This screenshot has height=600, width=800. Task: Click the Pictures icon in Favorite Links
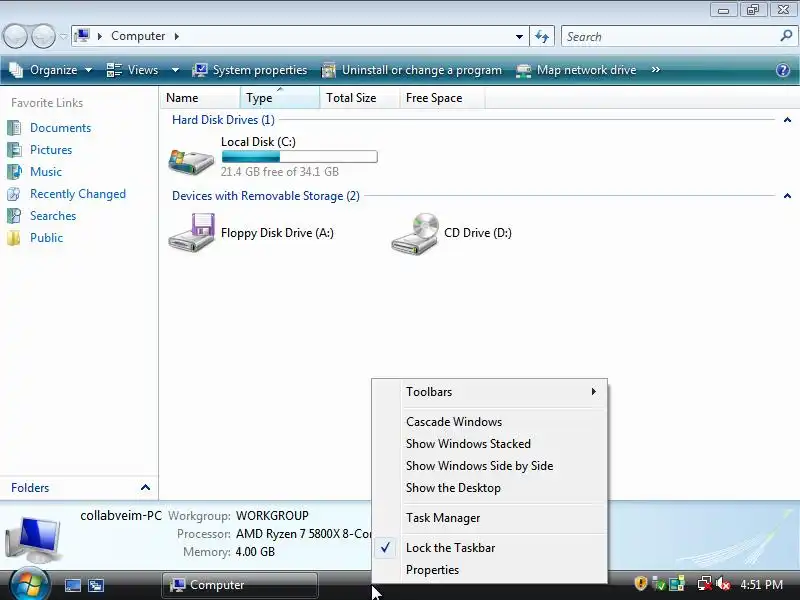[14, 149]
